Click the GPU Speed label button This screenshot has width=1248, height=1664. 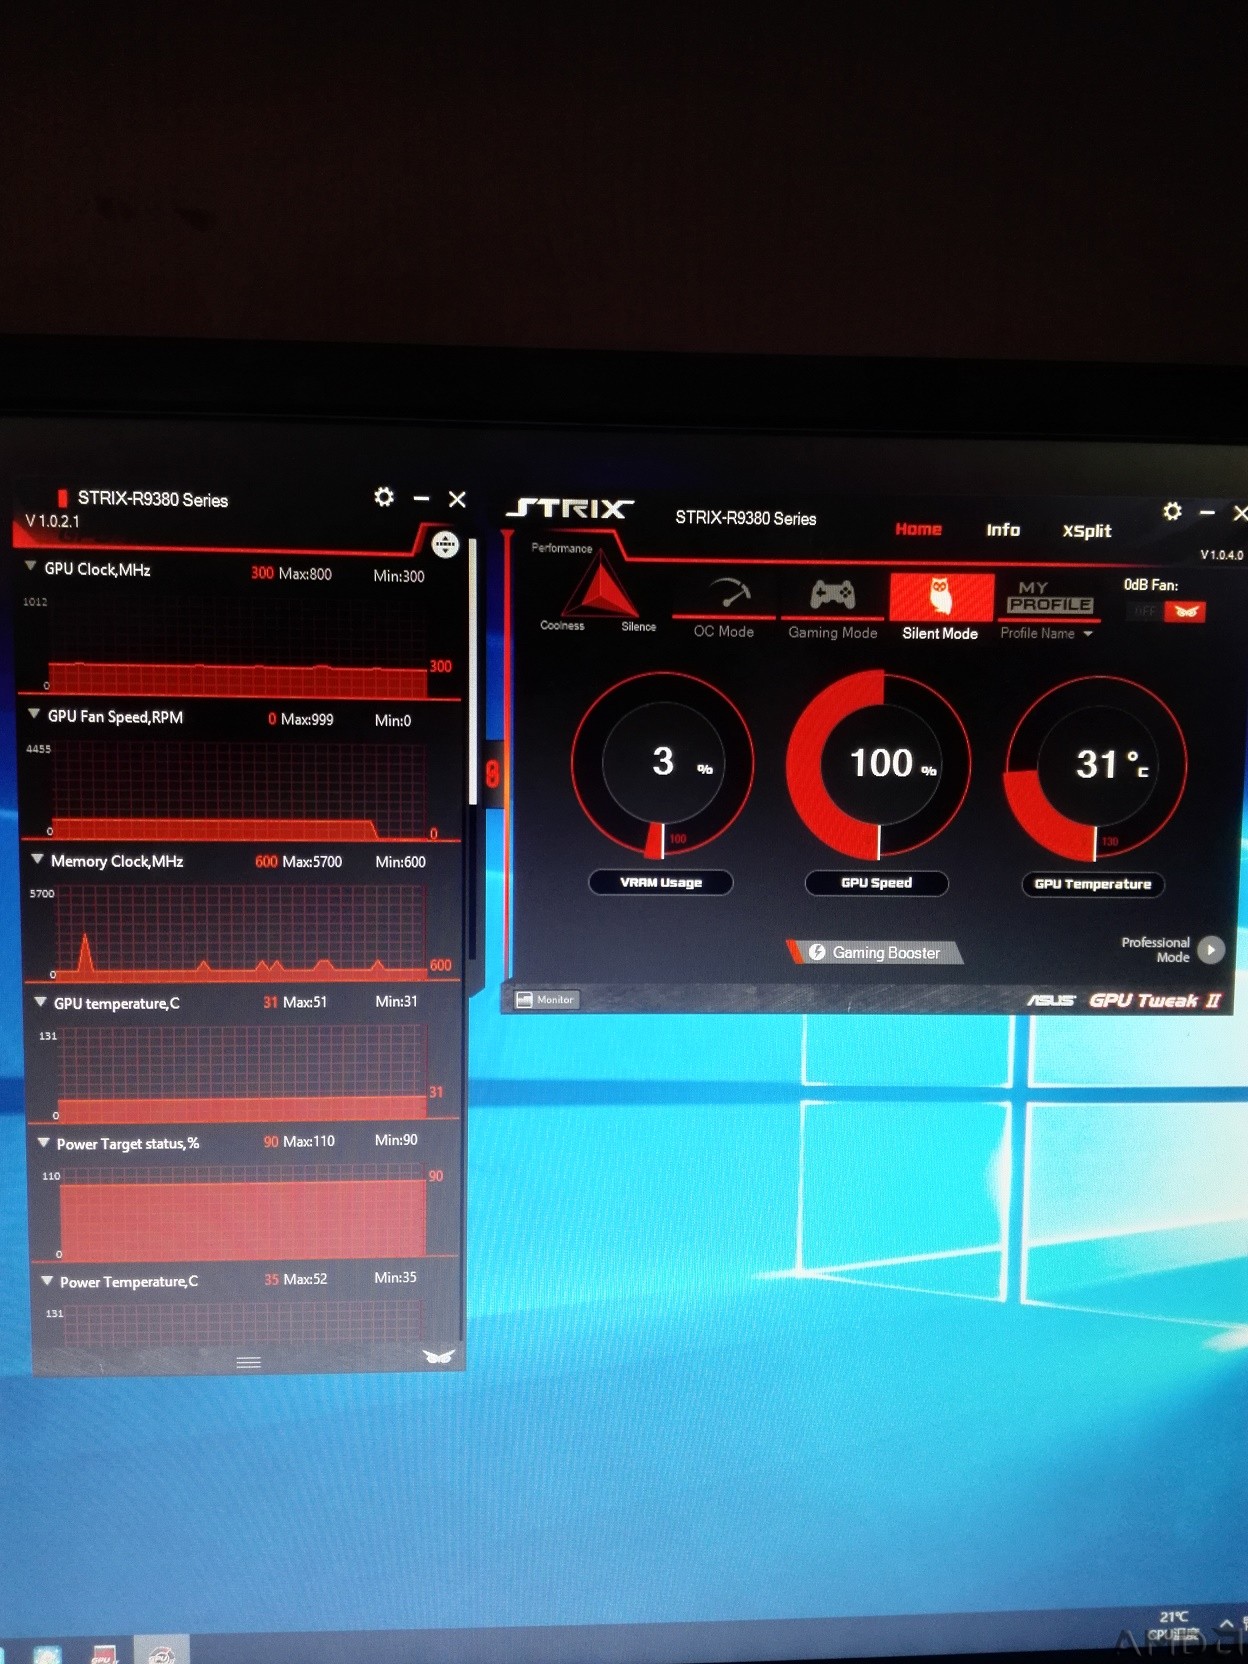coord(877,883)
